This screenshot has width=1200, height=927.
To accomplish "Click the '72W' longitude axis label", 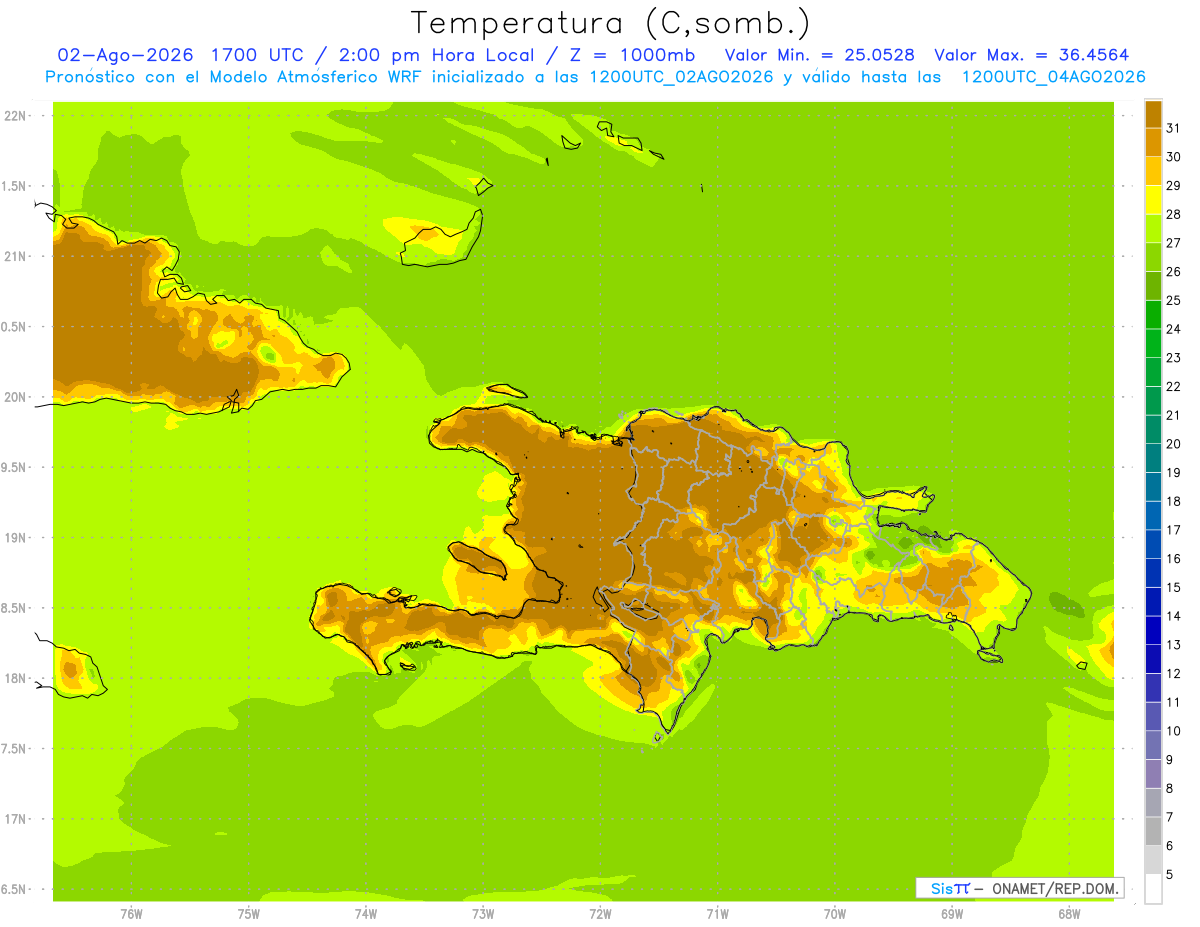I will (600, 913).
